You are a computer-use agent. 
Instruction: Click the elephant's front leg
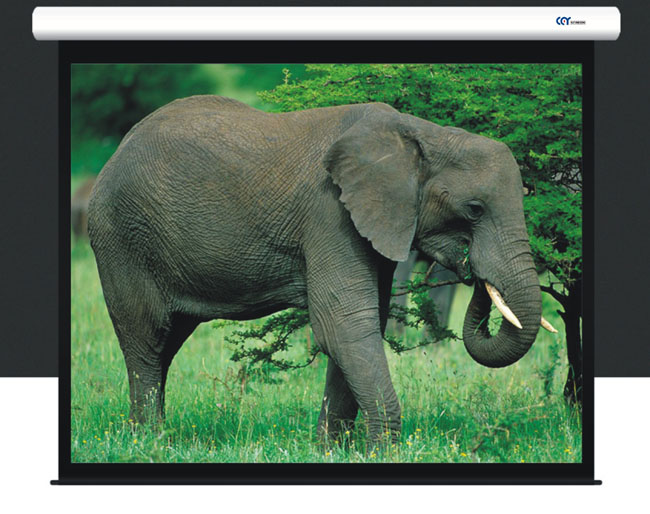pyautogui.click(x=366, y=380)
